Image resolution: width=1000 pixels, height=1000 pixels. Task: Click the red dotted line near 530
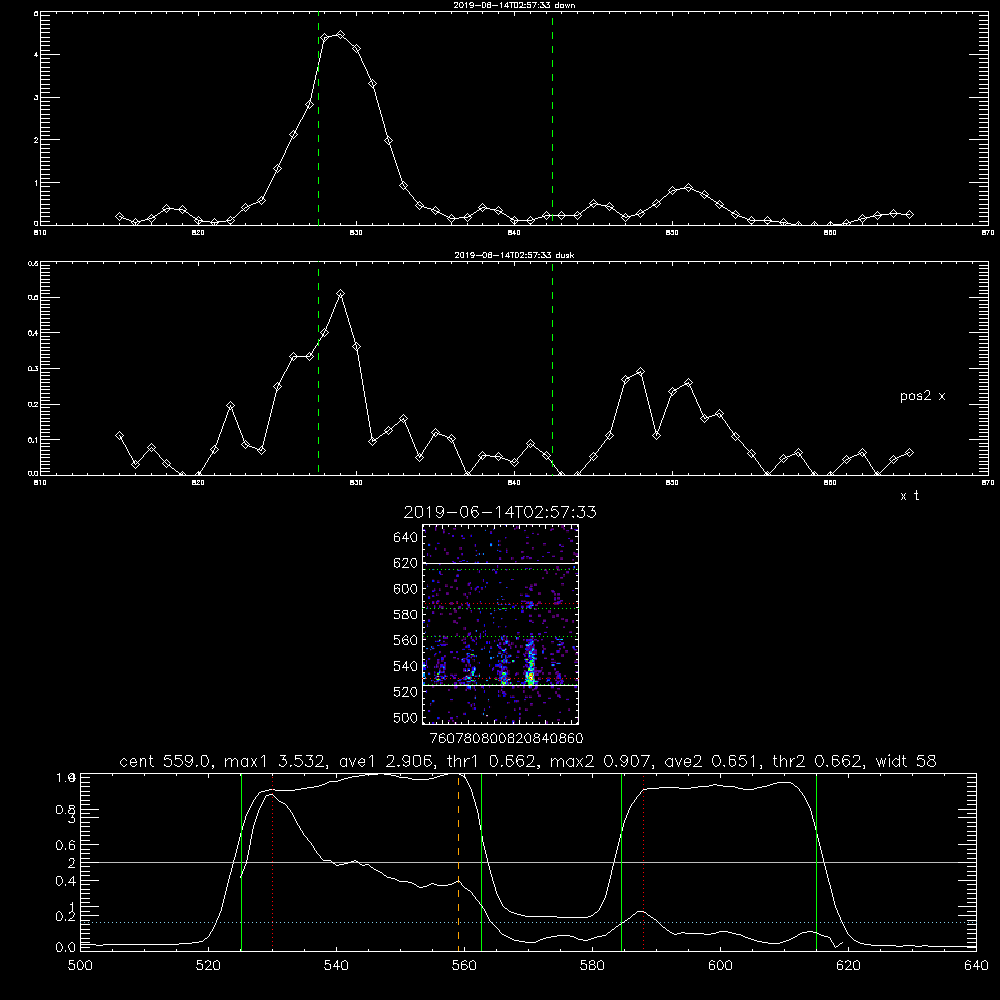click(x=273, y=861)
